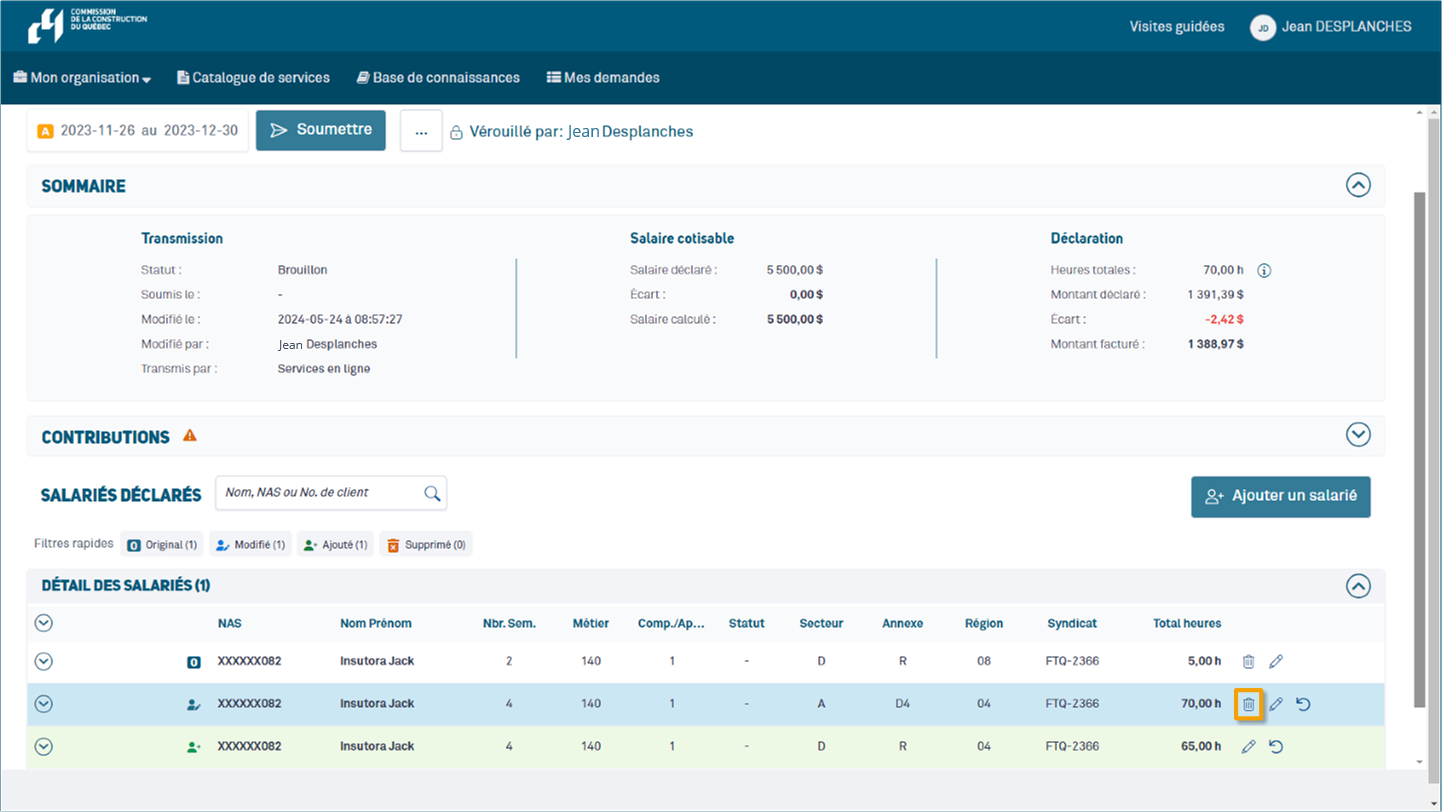Click the search magnifier icon
This screenshot has height=812, width=1442.
tap(432, 493)
